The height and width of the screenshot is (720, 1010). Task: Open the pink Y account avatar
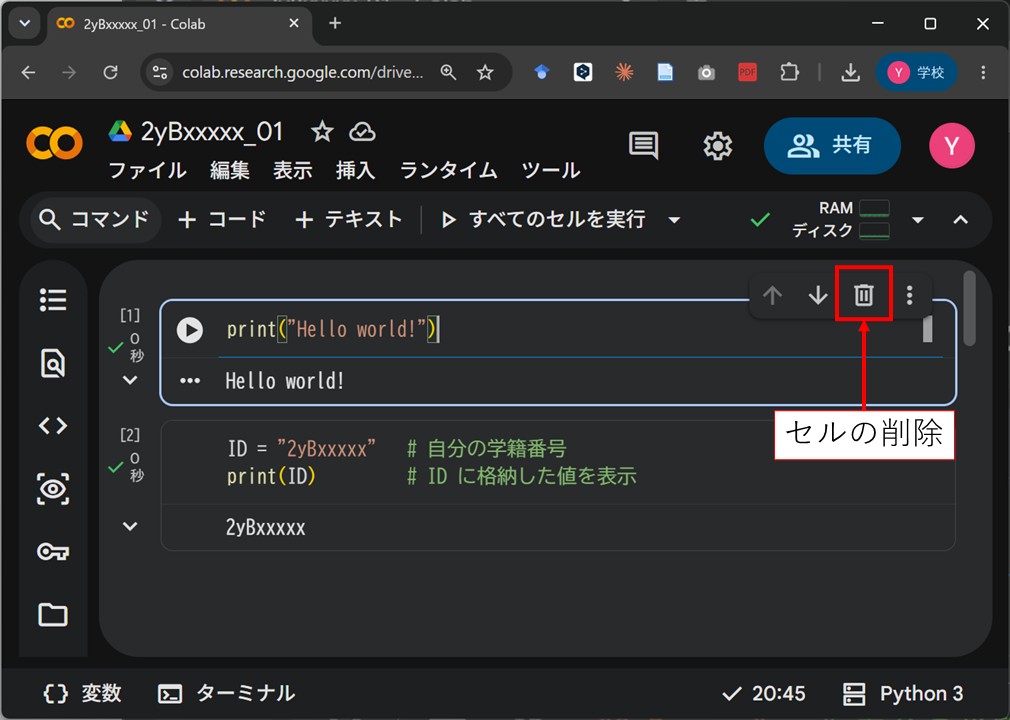tap(951, 146)
